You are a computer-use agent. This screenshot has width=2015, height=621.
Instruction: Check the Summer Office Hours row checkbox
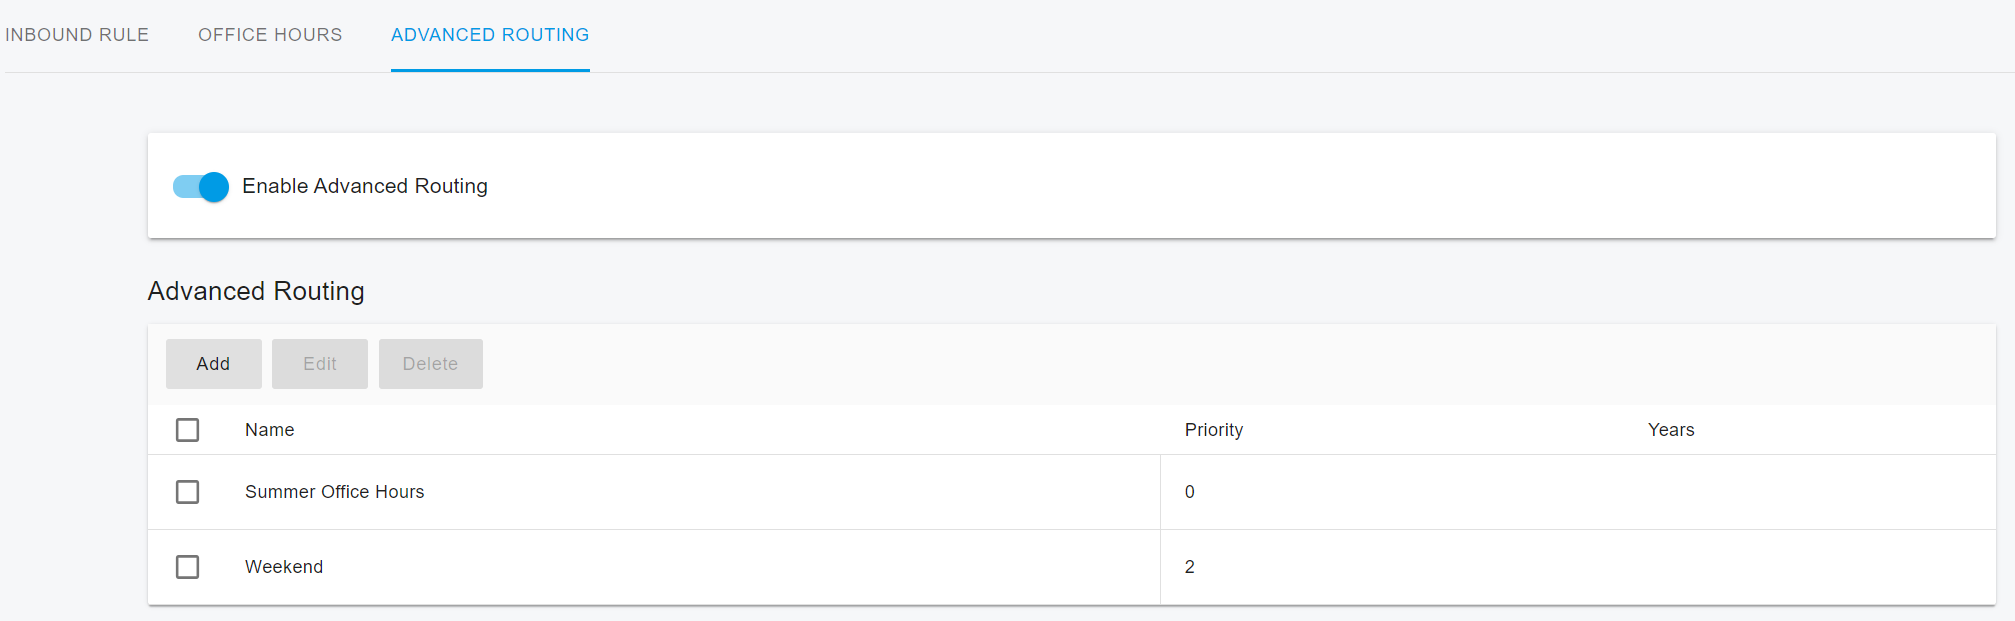coord(188,492)
